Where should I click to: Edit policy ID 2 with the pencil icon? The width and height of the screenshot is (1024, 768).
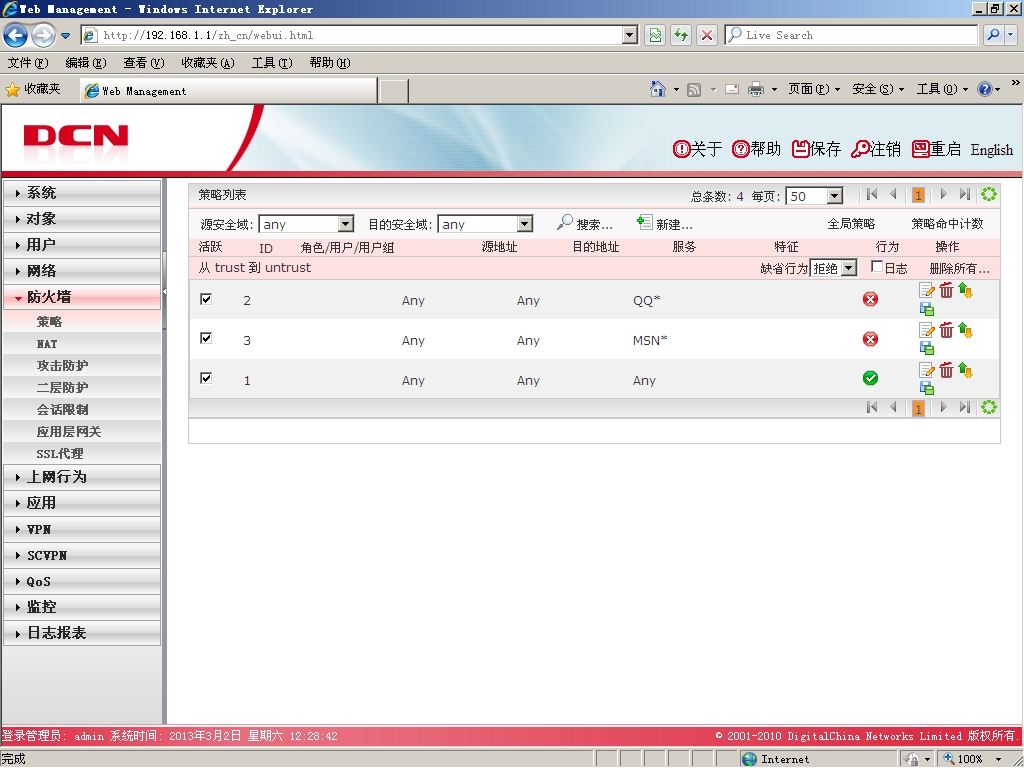(x=926, y=290)
